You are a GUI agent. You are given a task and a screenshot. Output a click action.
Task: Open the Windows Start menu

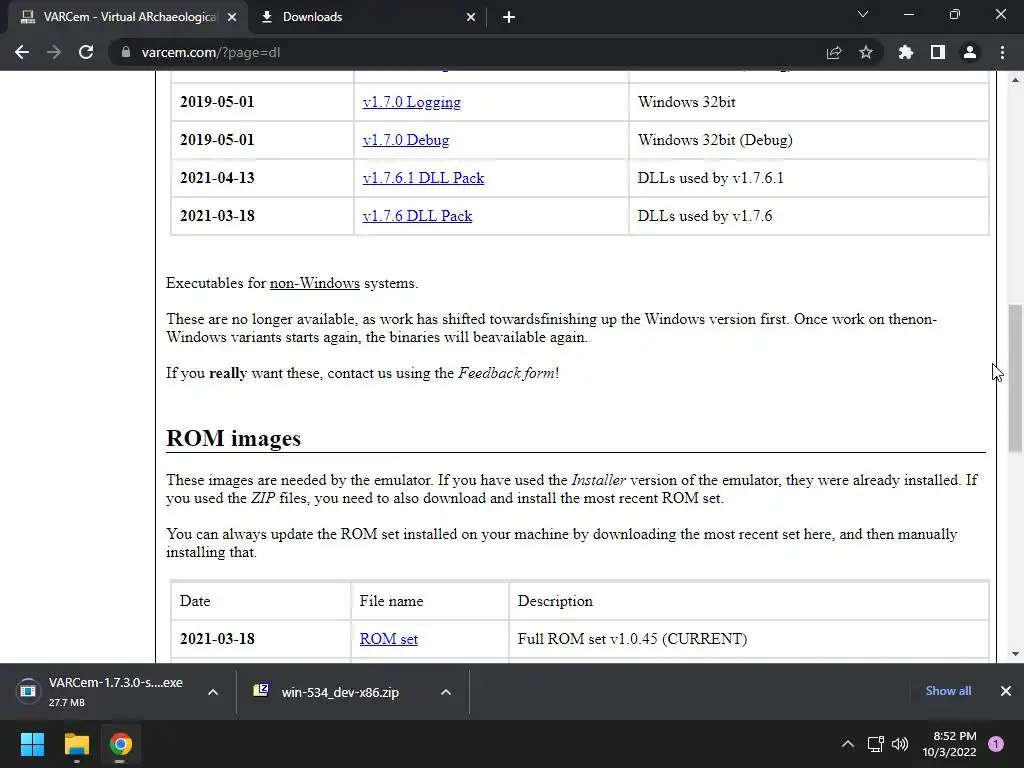[32, 744]
